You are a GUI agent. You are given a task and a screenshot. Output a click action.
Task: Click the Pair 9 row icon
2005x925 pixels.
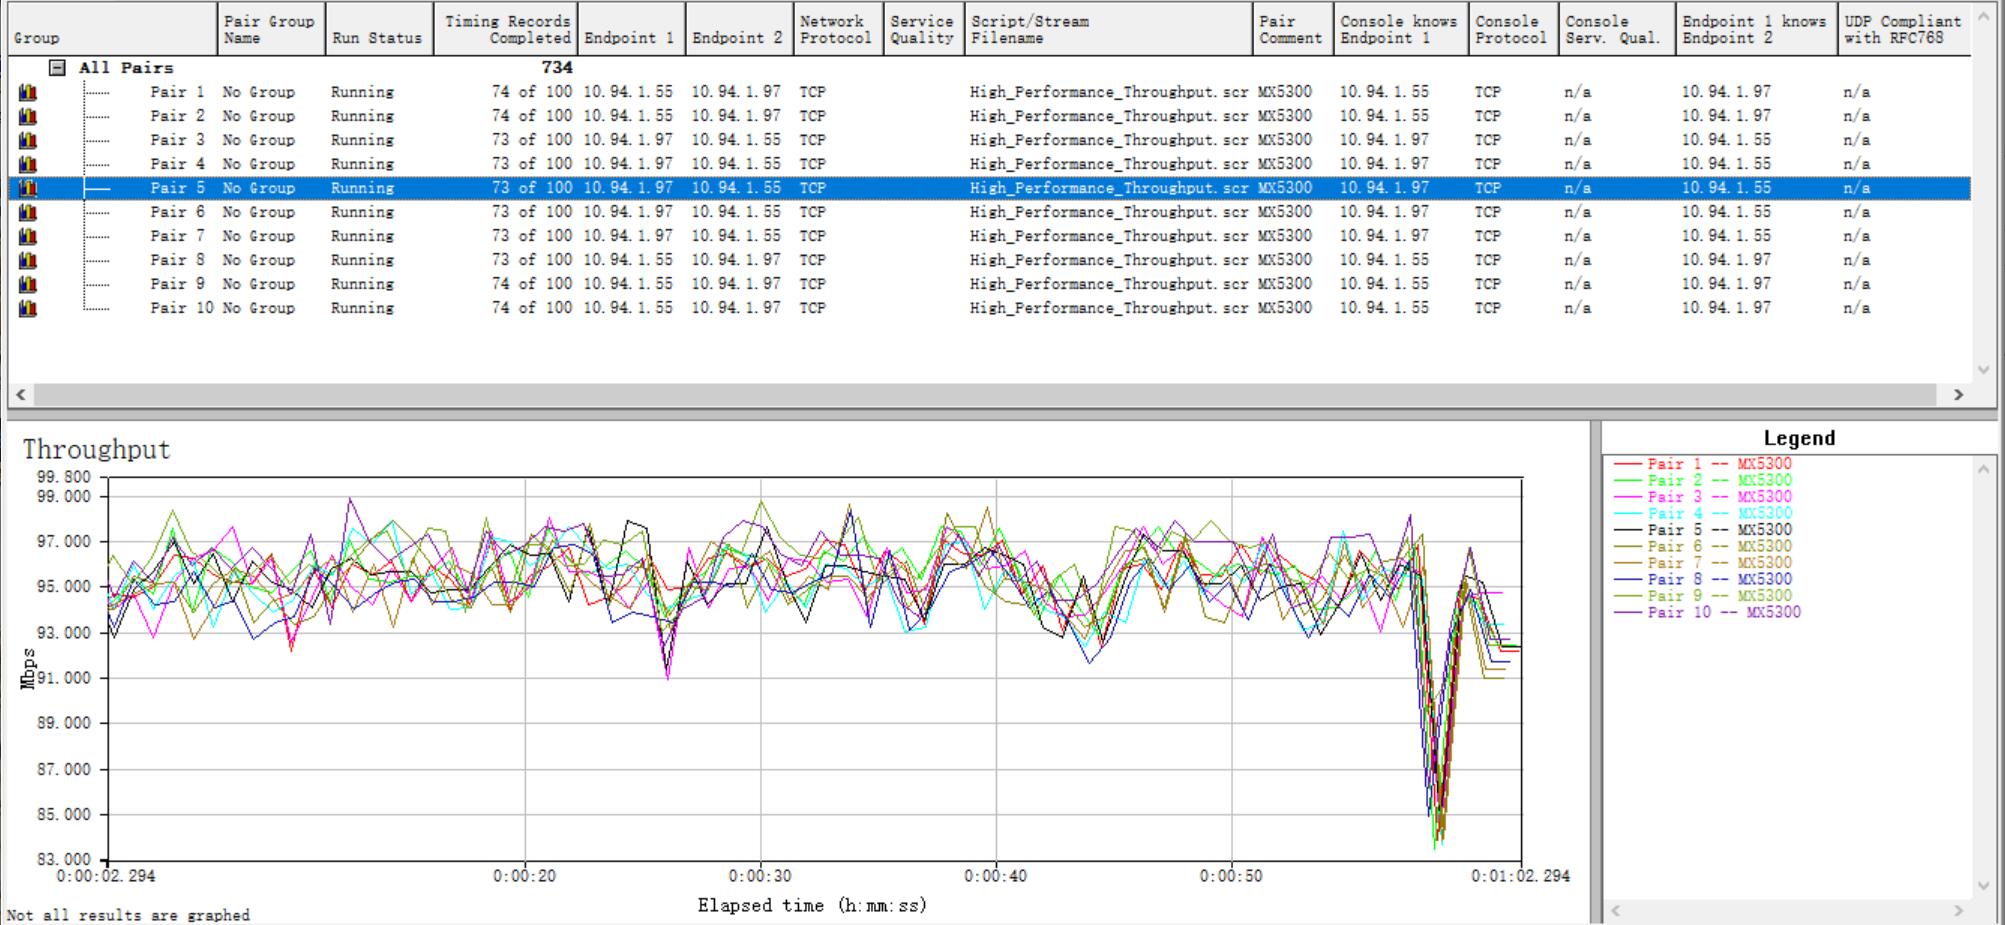point(28,284)
